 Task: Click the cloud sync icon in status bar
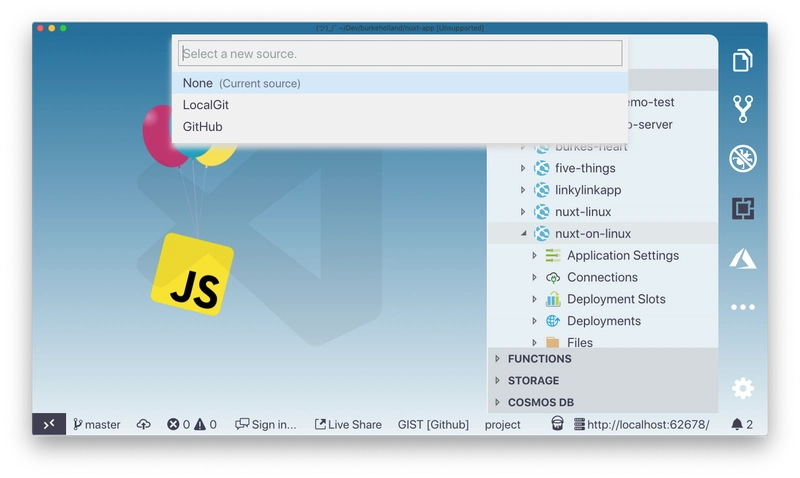[143, 424]
